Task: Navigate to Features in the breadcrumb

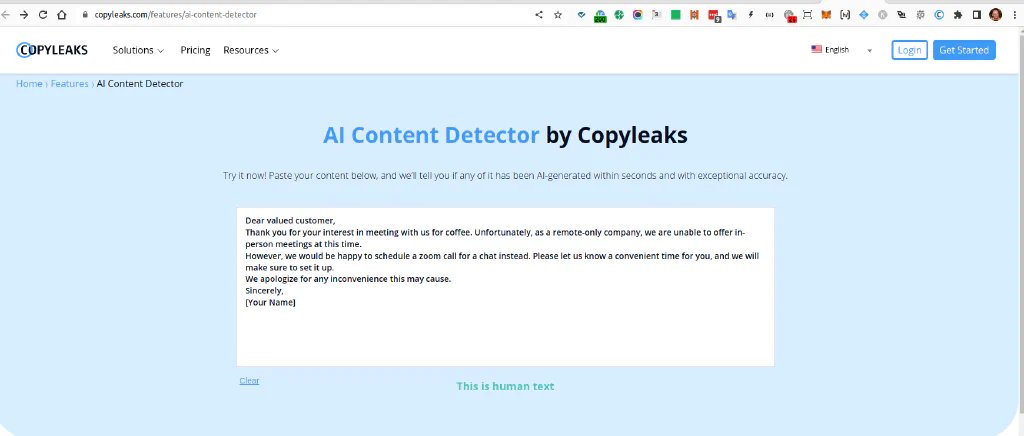Action: (x=69, y=84)
